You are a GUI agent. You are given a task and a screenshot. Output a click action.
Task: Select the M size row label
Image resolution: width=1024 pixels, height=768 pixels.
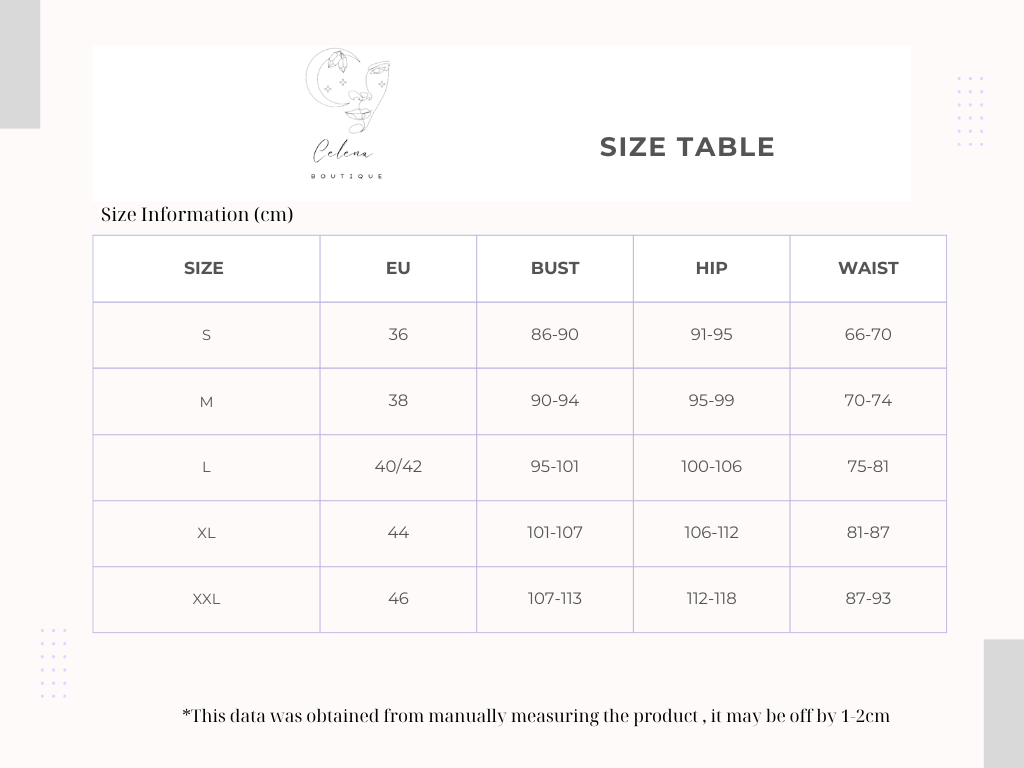pos(206,402)
